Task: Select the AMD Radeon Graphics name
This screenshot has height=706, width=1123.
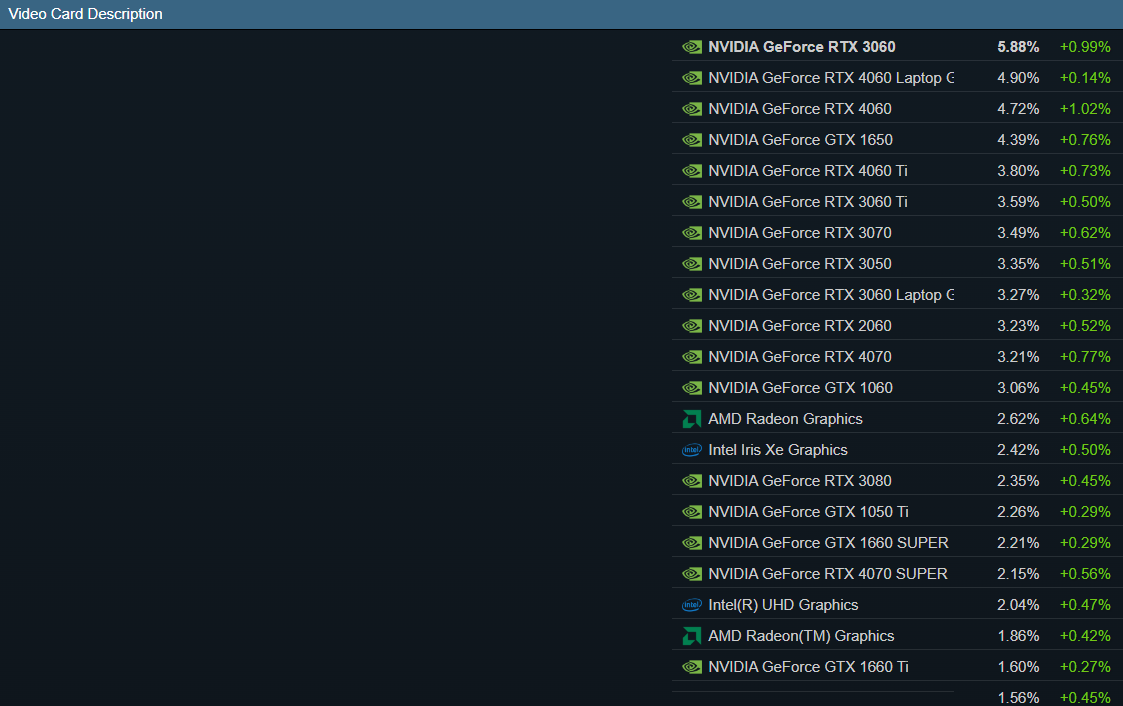Action: pos(785,419)
